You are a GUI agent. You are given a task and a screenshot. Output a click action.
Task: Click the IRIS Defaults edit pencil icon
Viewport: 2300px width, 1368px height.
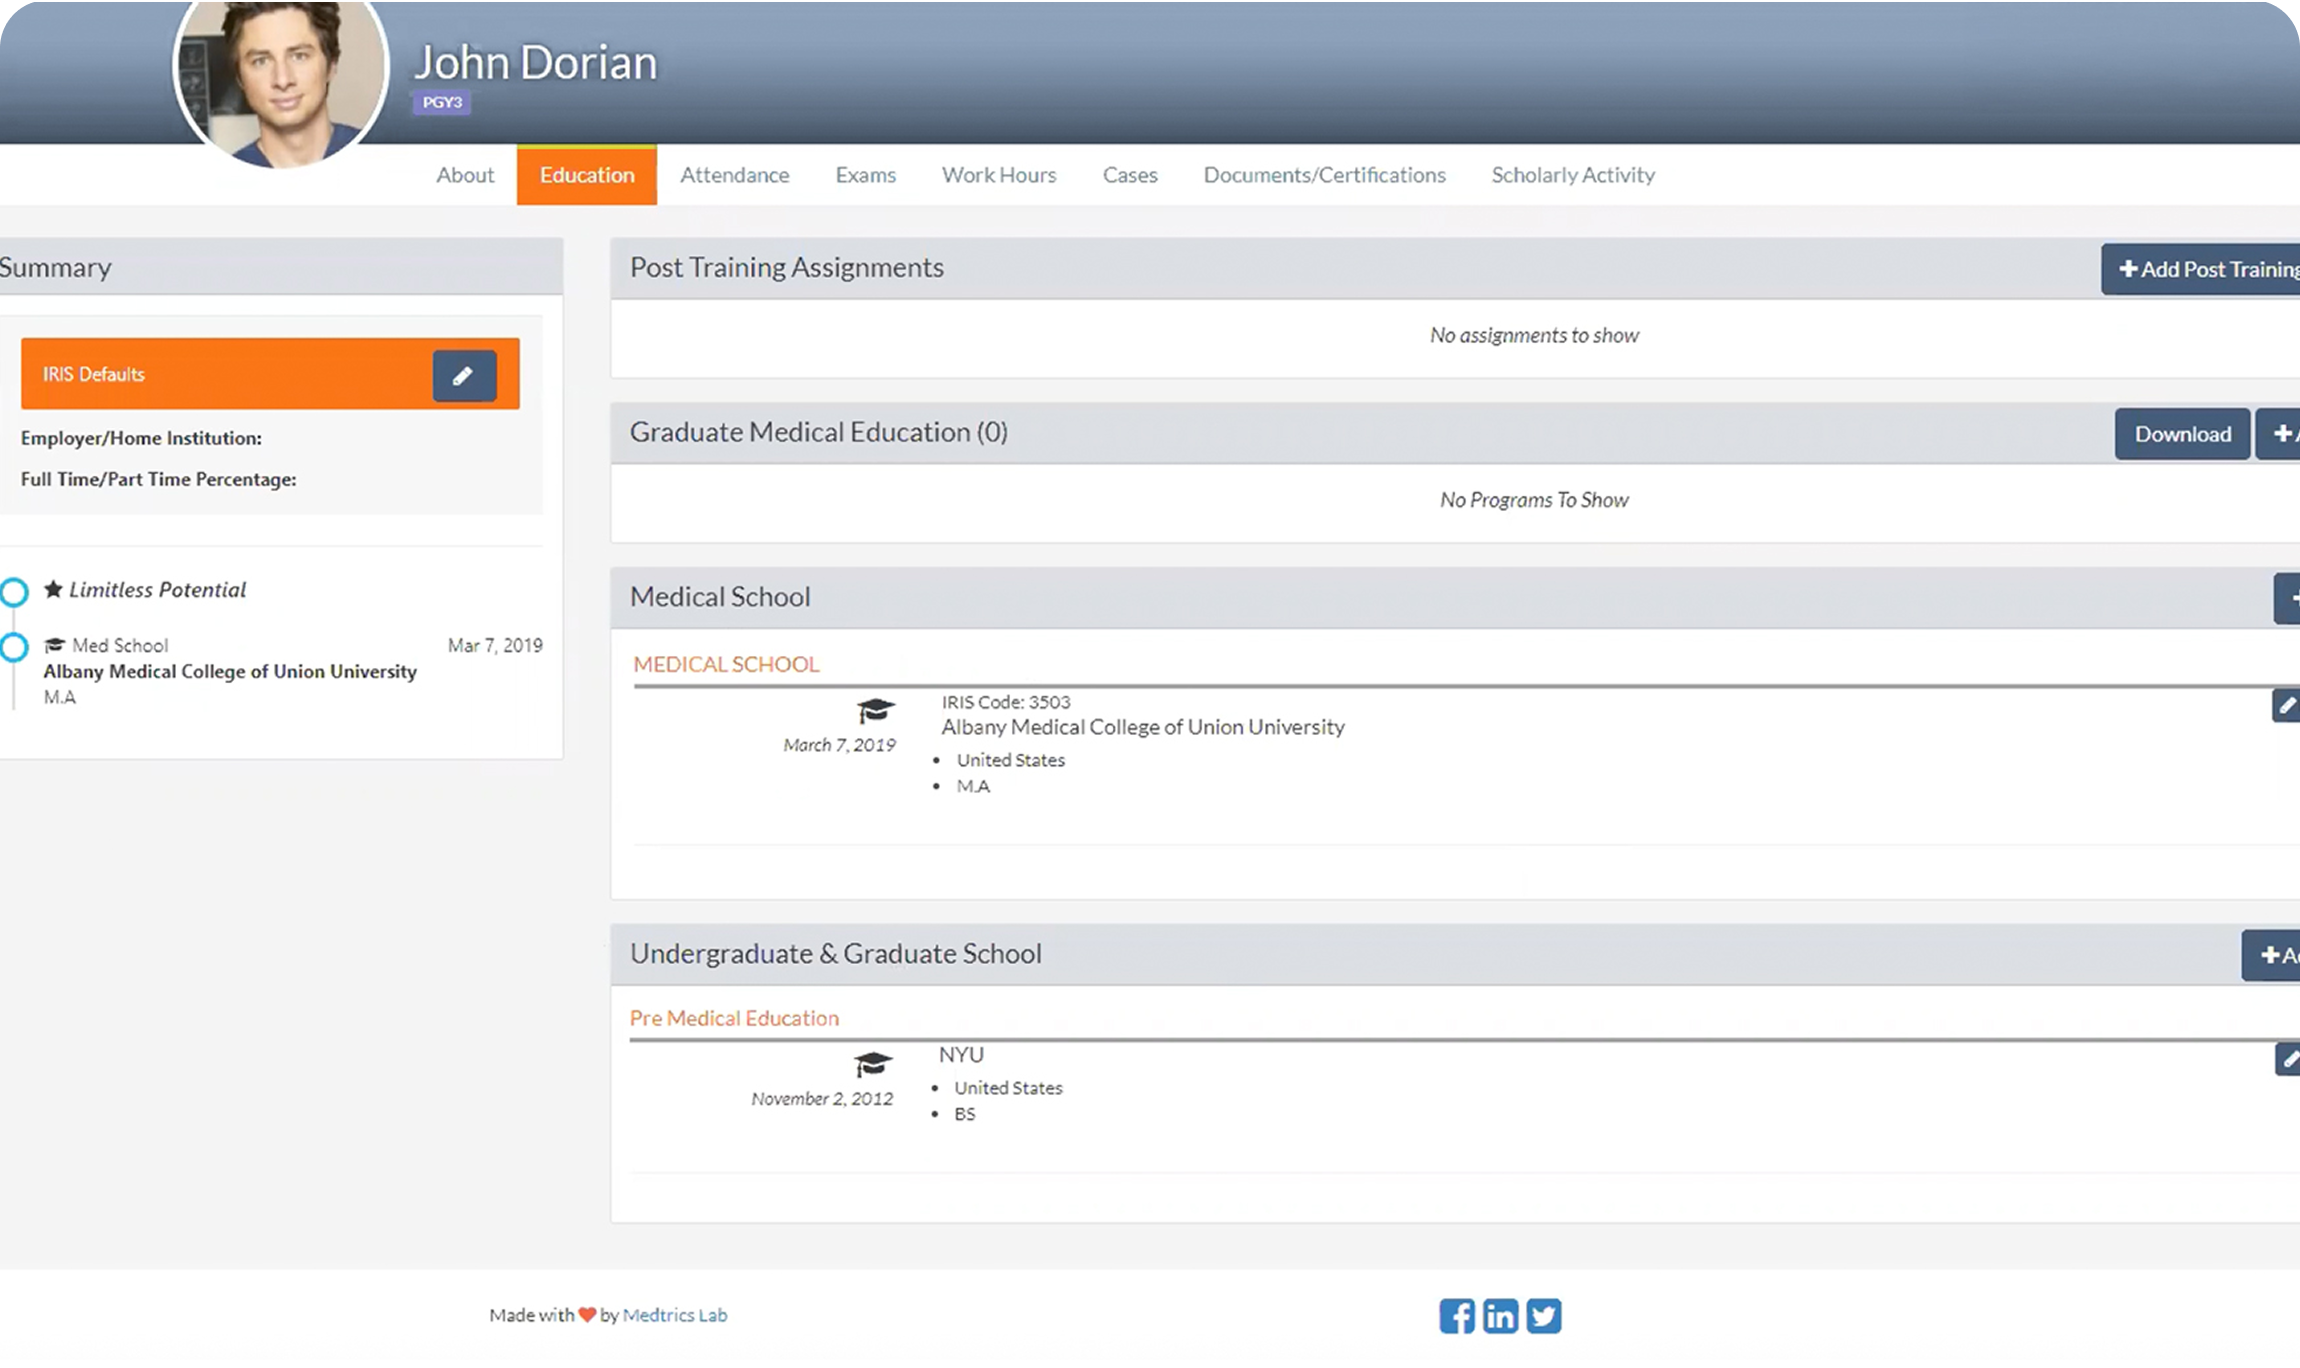(464, 376)
